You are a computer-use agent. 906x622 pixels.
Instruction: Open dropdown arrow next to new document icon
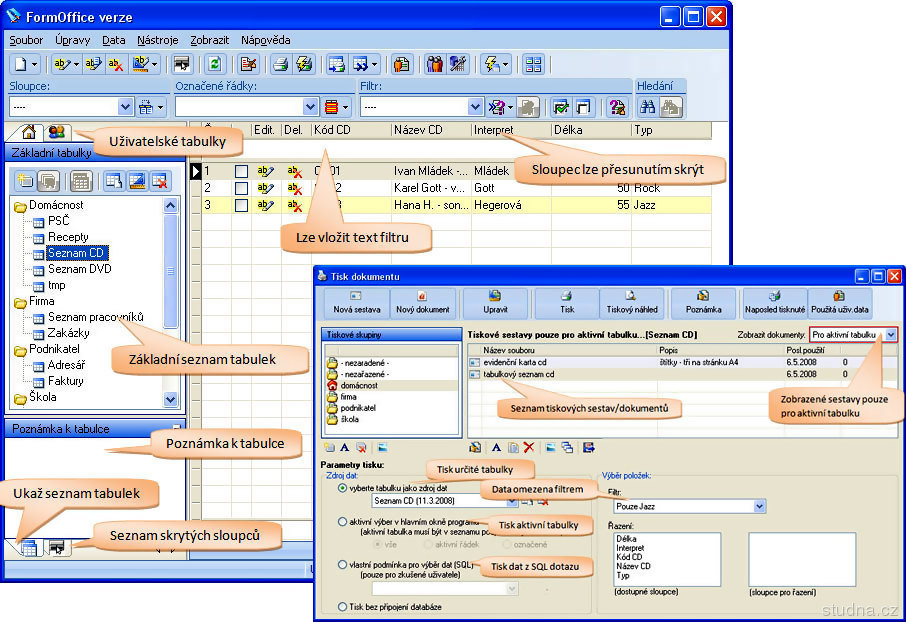coord(35,64)
